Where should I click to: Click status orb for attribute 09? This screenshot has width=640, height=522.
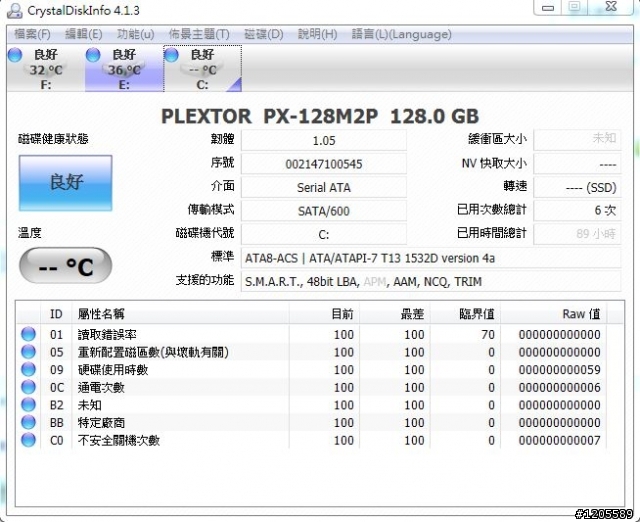(28, 369)
